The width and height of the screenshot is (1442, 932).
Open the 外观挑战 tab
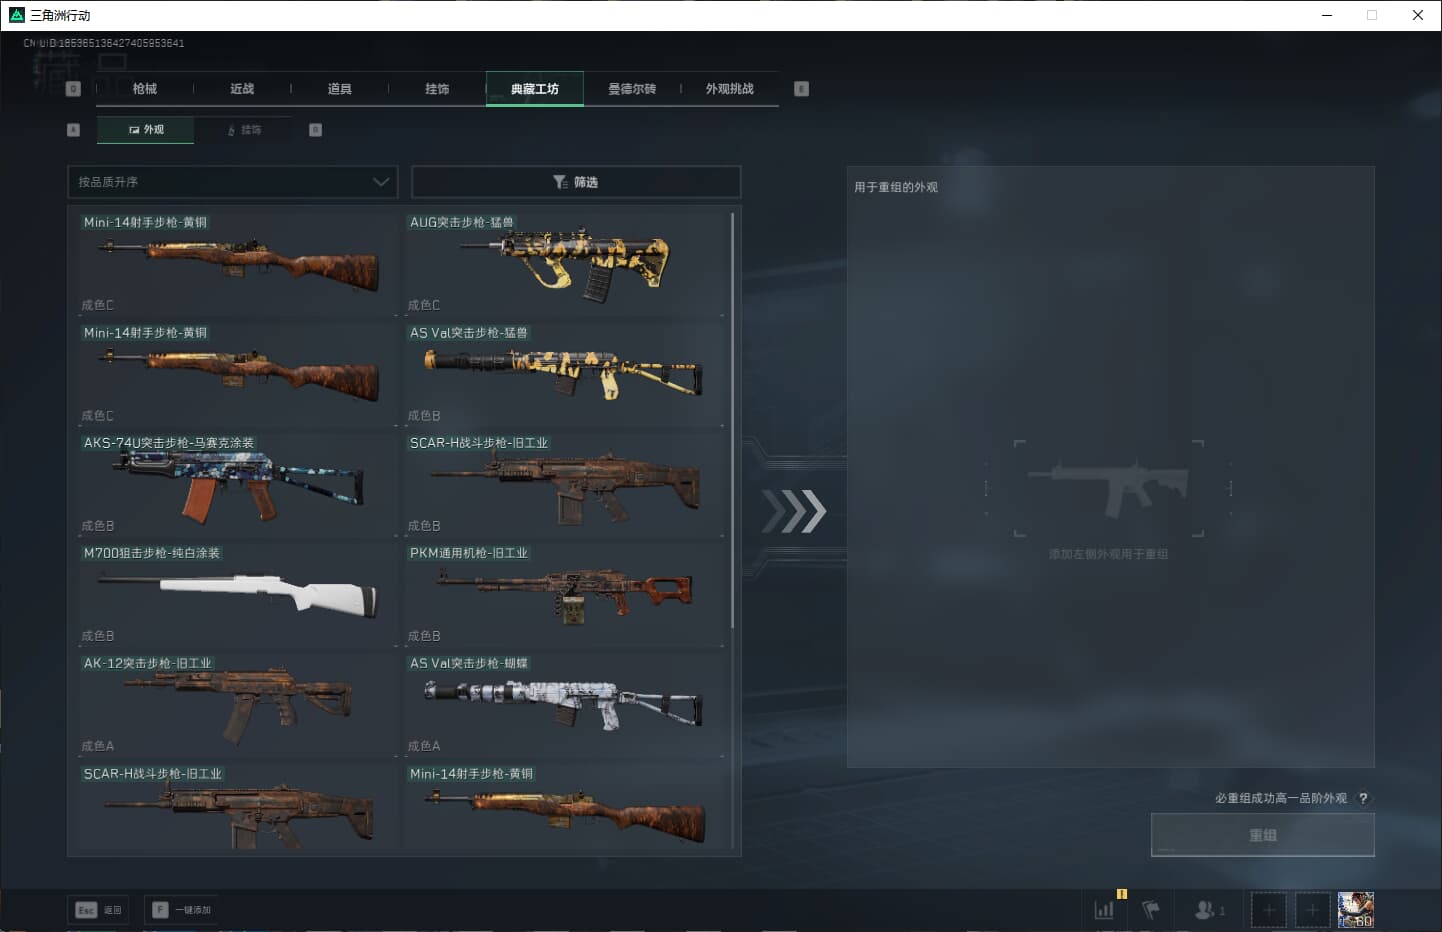730,89
